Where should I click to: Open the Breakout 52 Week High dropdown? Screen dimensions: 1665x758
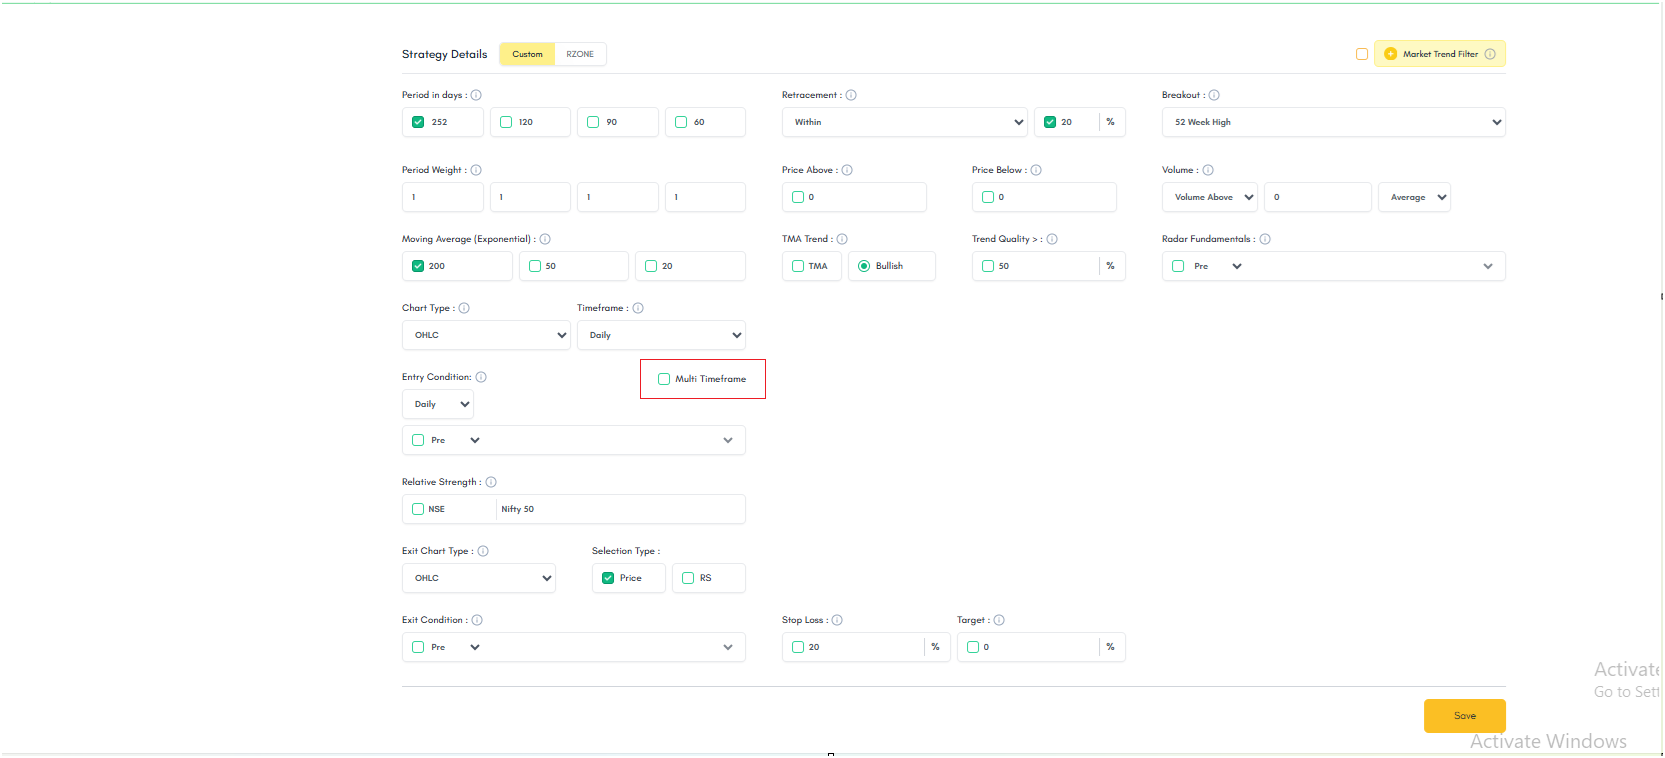[1333, 122]
